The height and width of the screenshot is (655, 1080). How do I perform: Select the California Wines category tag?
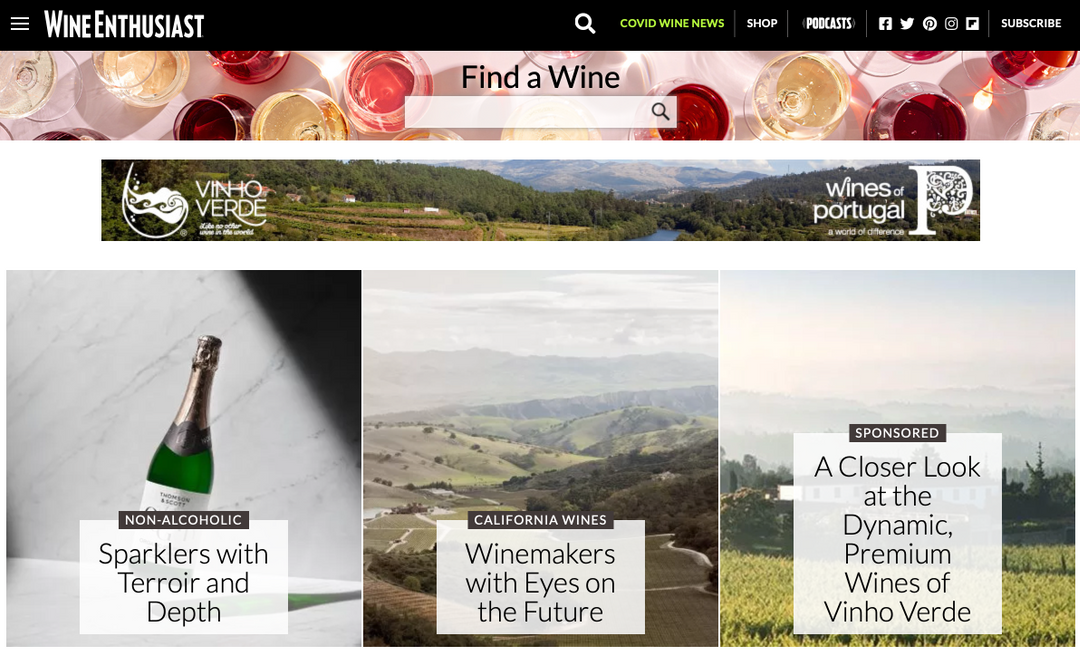point(541,520)
